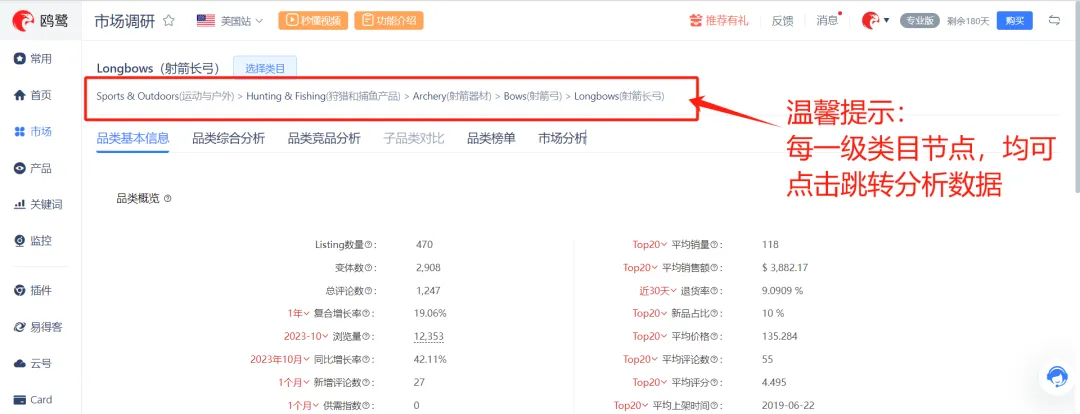Click help icon next to 退货率
1080x414 pixels.
click(x=714, y=291)
